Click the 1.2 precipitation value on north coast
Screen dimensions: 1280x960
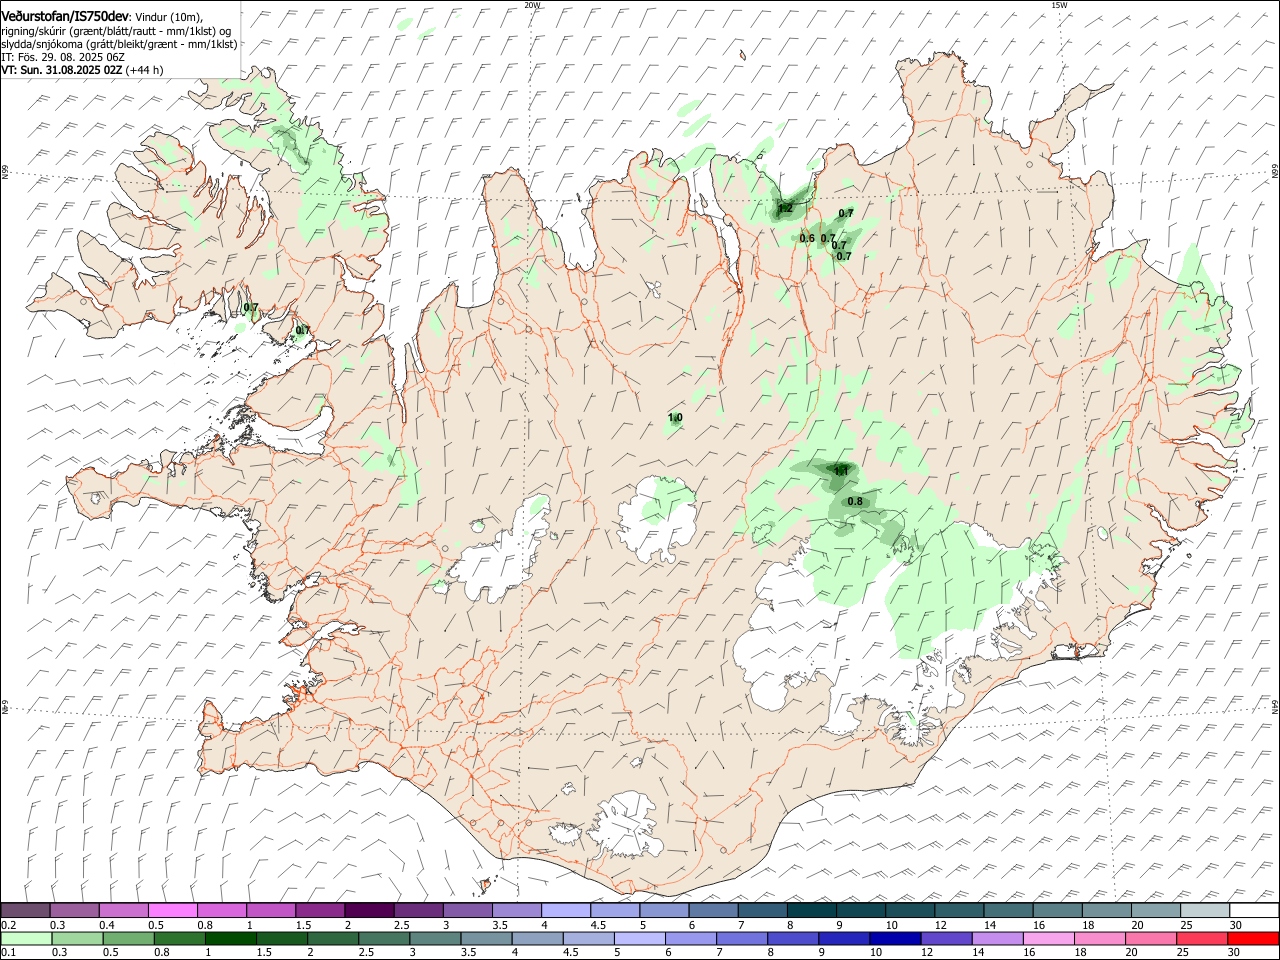pyautogui.click(x=785, y=209)
